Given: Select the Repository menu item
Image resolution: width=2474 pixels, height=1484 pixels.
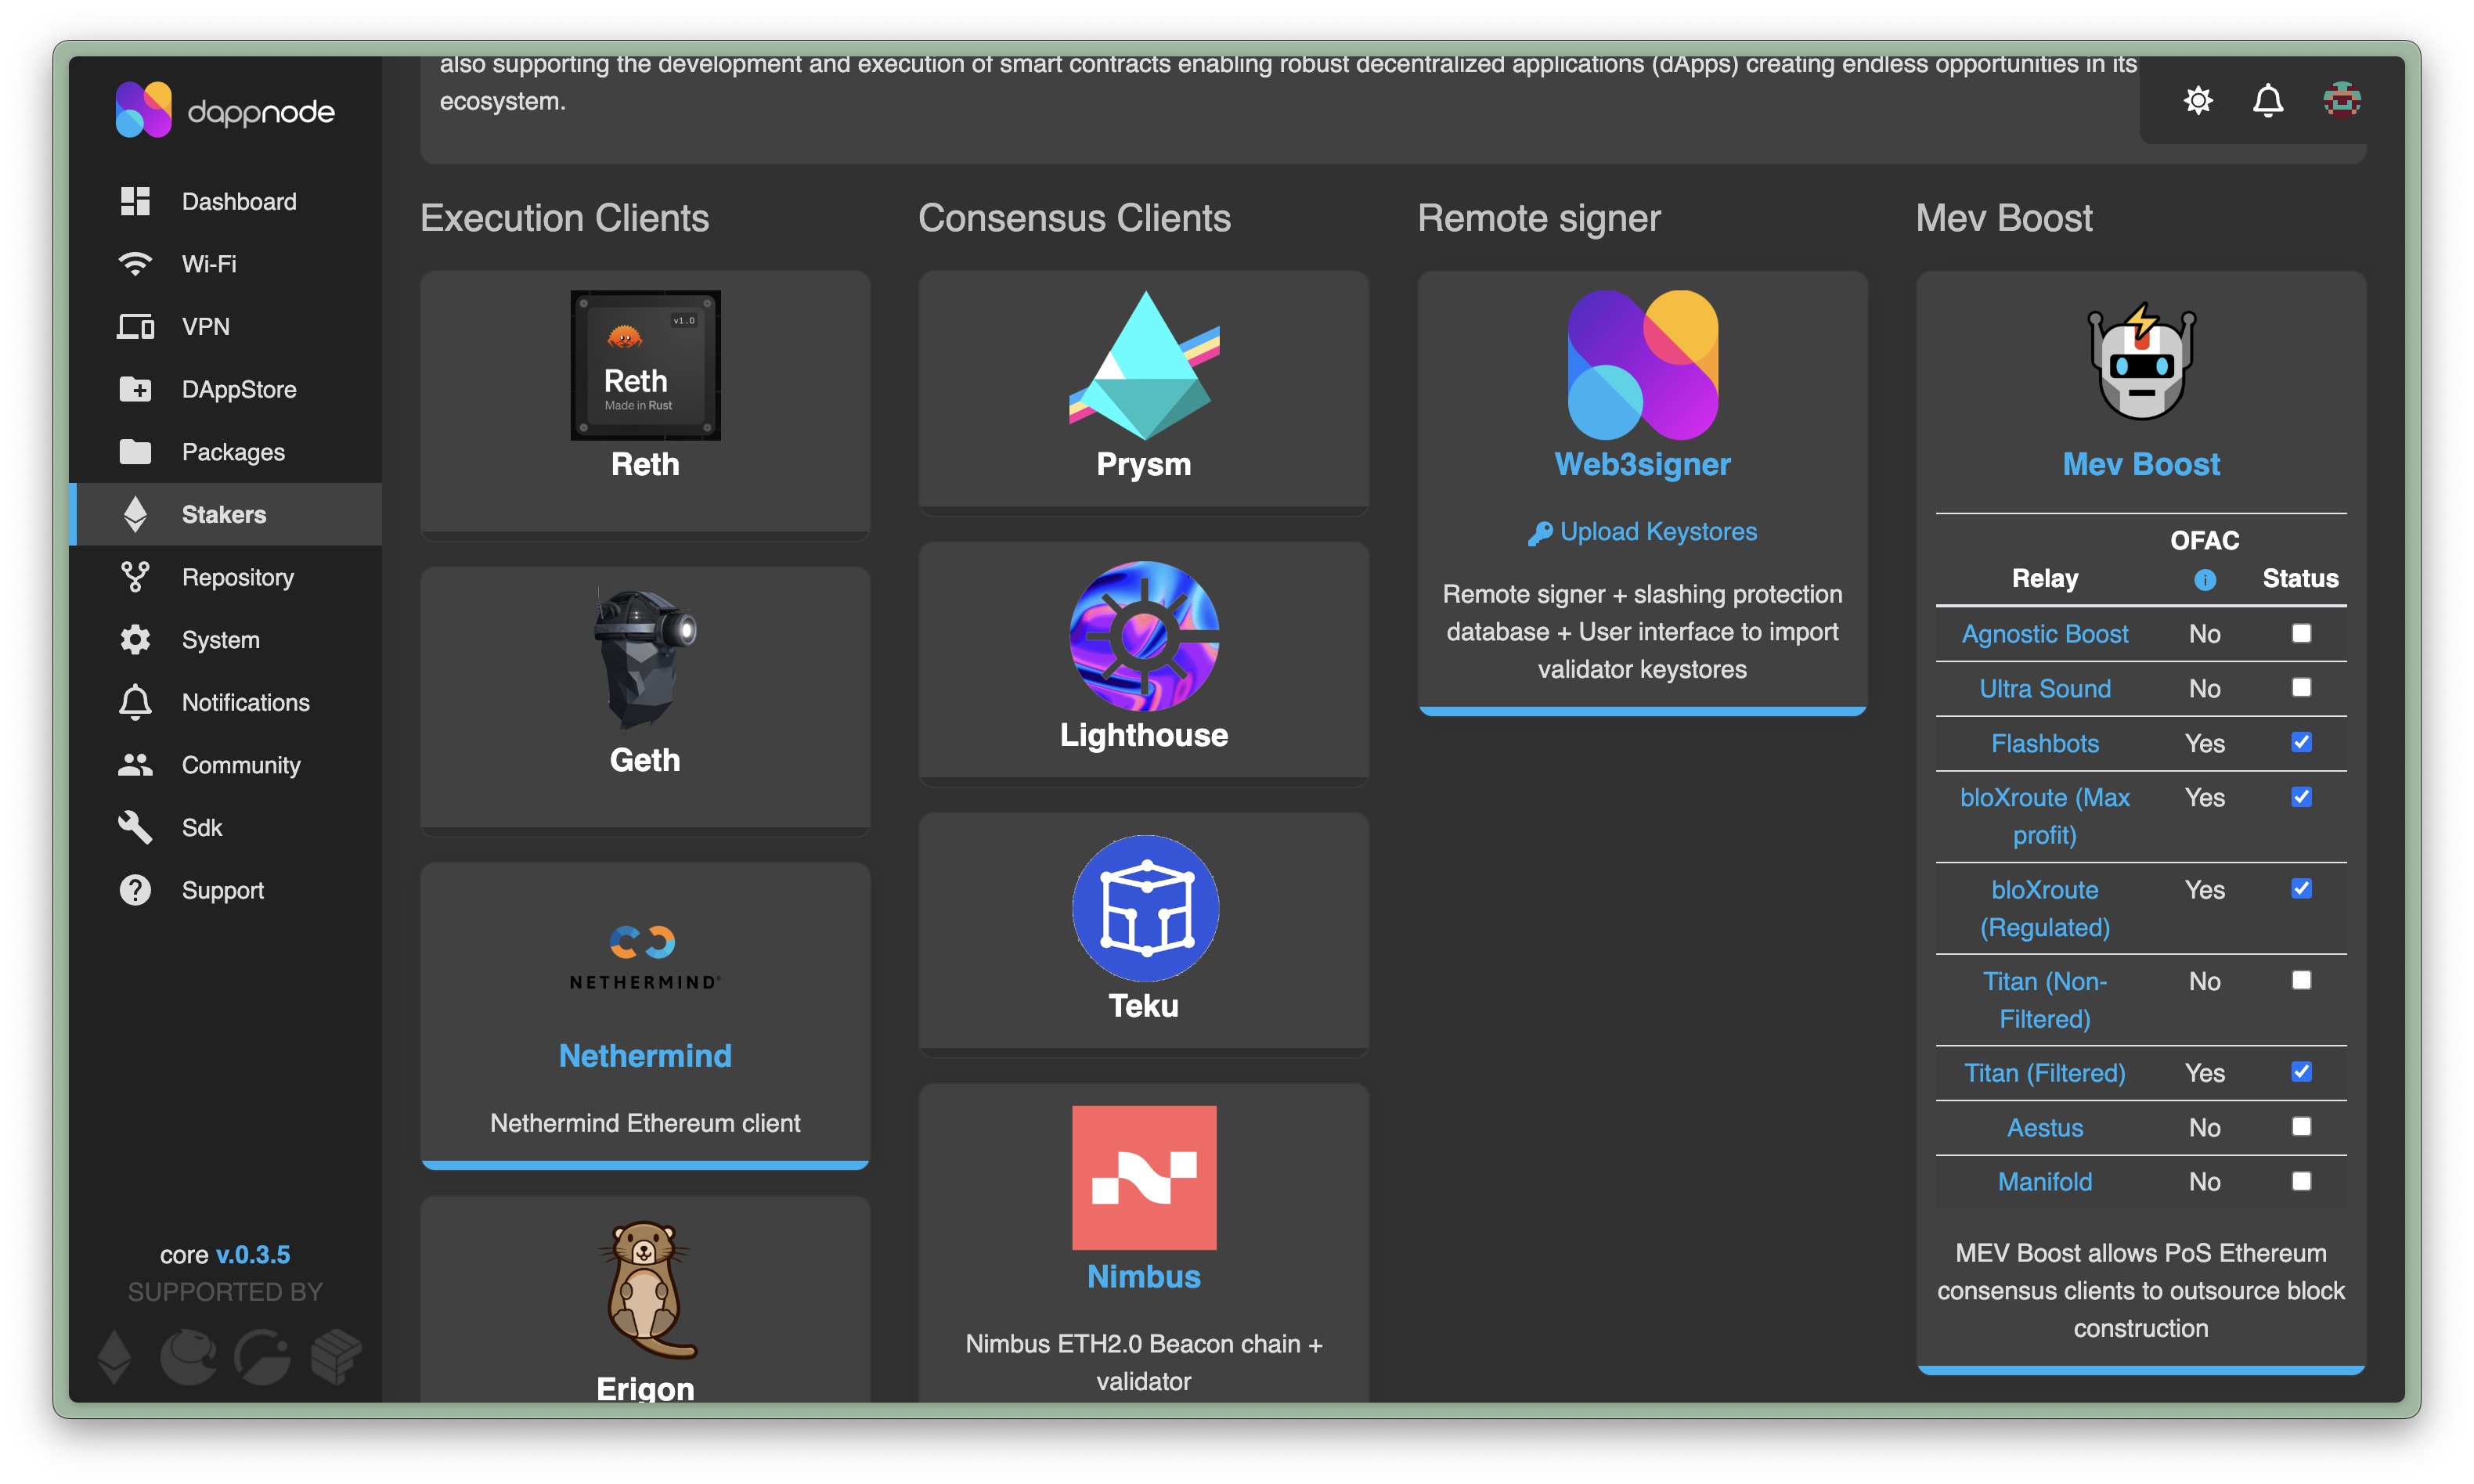Looking at the screenshot, I should 225,577.
